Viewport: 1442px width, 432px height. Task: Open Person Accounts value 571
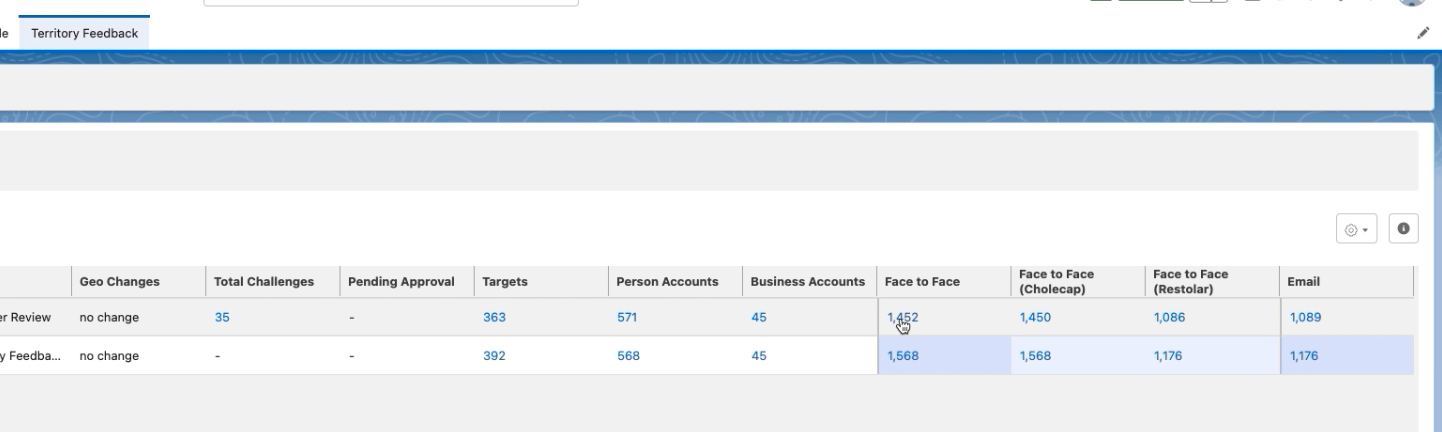point(627,317)
